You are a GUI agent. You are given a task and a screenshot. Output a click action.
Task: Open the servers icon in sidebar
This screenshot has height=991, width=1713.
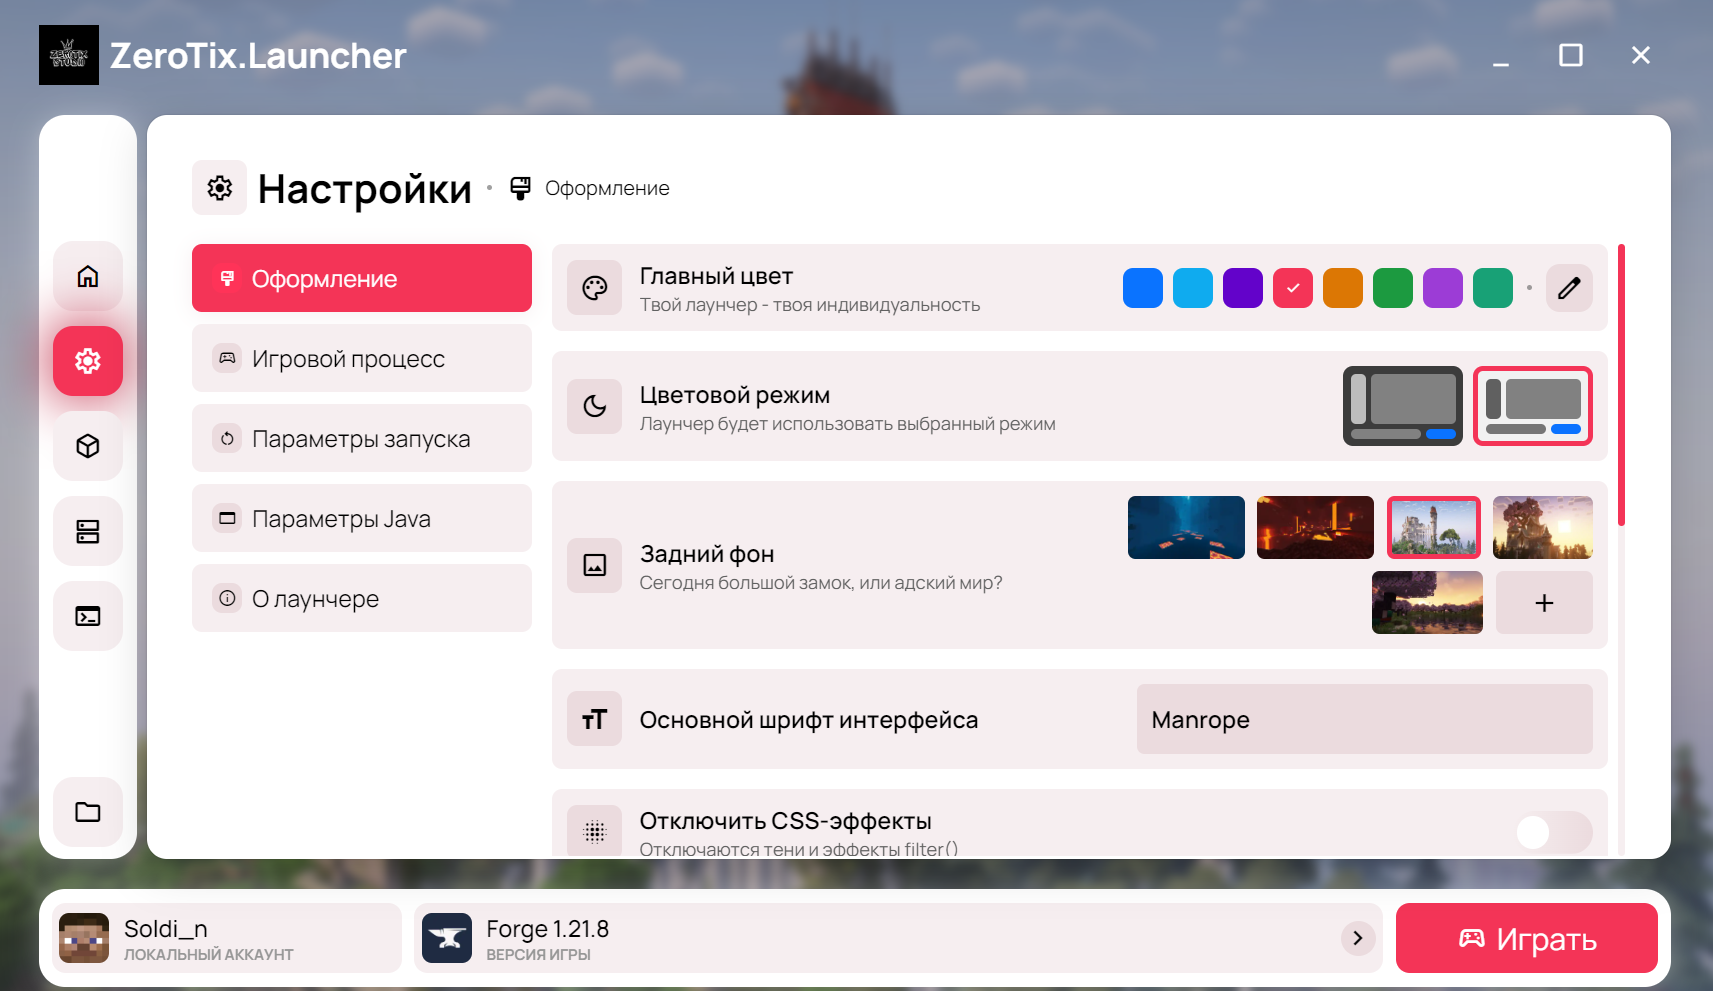[x=88, y=531]
